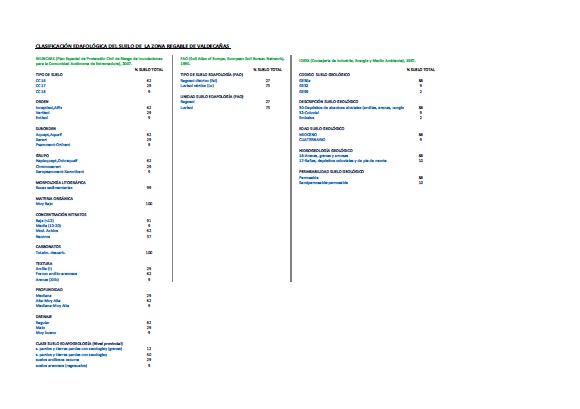Click the CARBONATOS section heading
Viewport: 580px width, 409px height.
coord(48,247)
